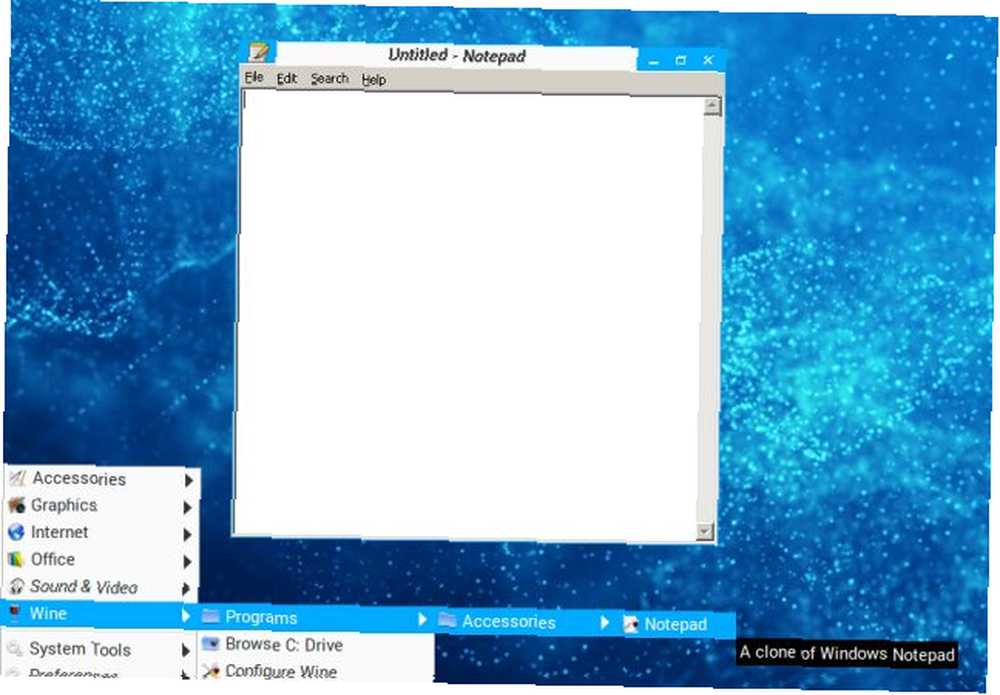1000x695 pixels.
Task: Expand the Graphics submenu arrow
Action: click(188, 508)
